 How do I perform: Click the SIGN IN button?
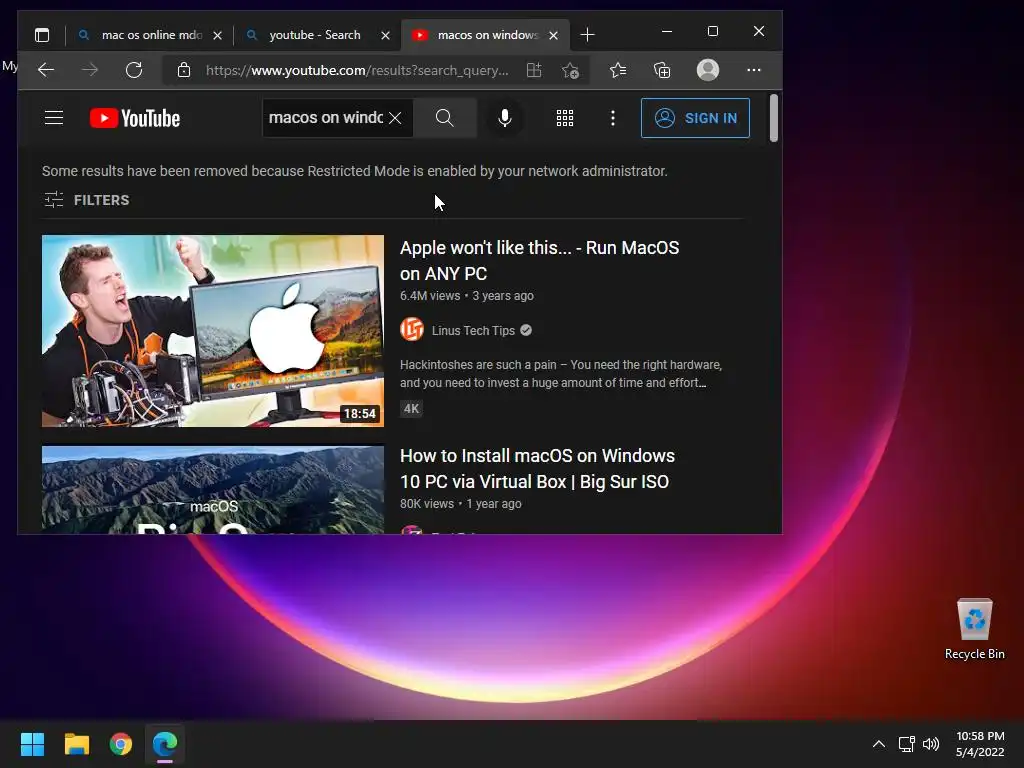coord(696,118)
